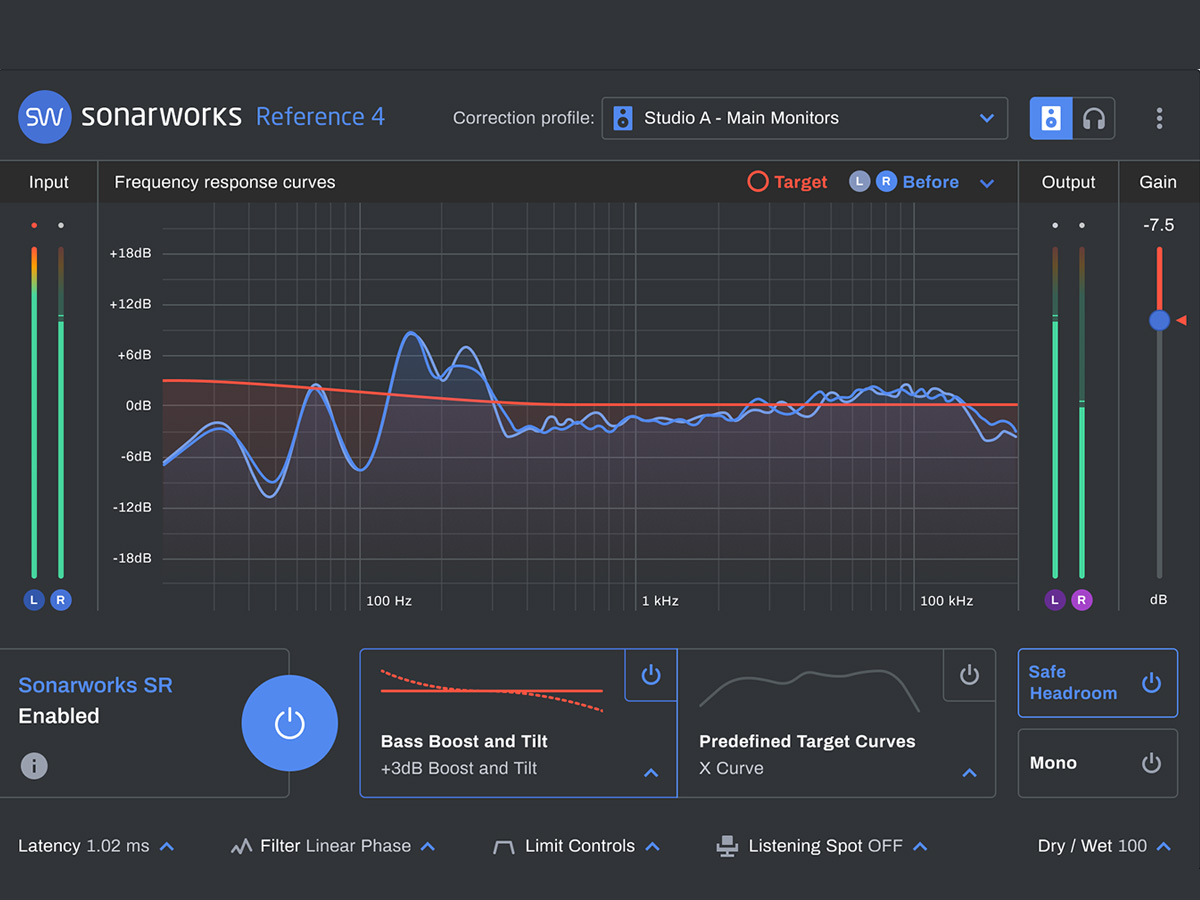Click the -7.5 gain value field
The width and height of the screenshot is (1200, 900).
tap(1159, 225)
